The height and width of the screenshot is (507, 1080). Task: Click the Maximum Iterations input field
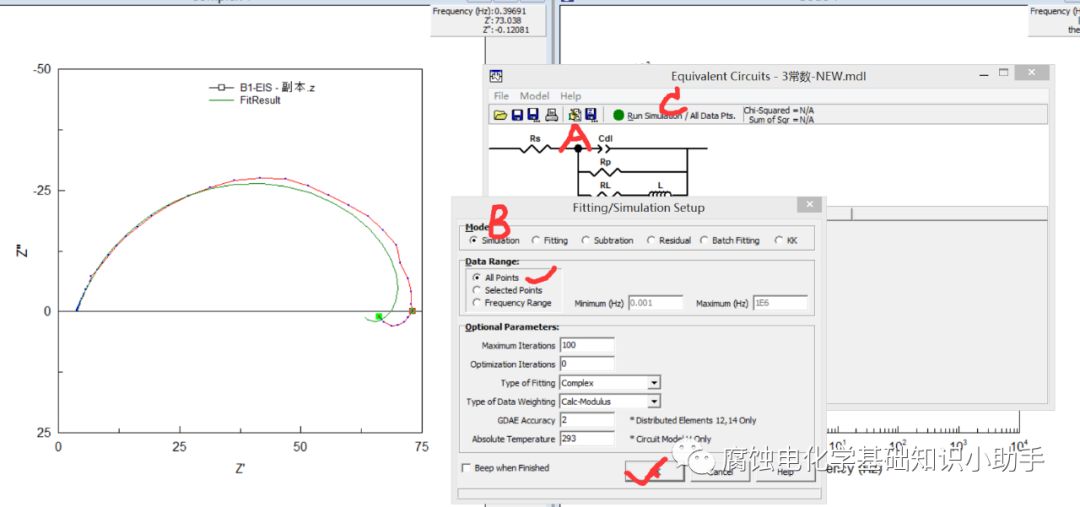[x=587, y=345]
